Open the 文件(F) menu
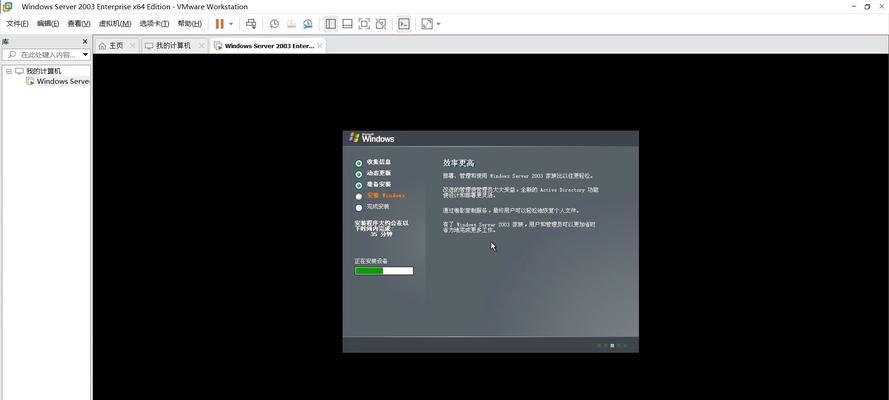The image size is (889, 400). point(17,24)
